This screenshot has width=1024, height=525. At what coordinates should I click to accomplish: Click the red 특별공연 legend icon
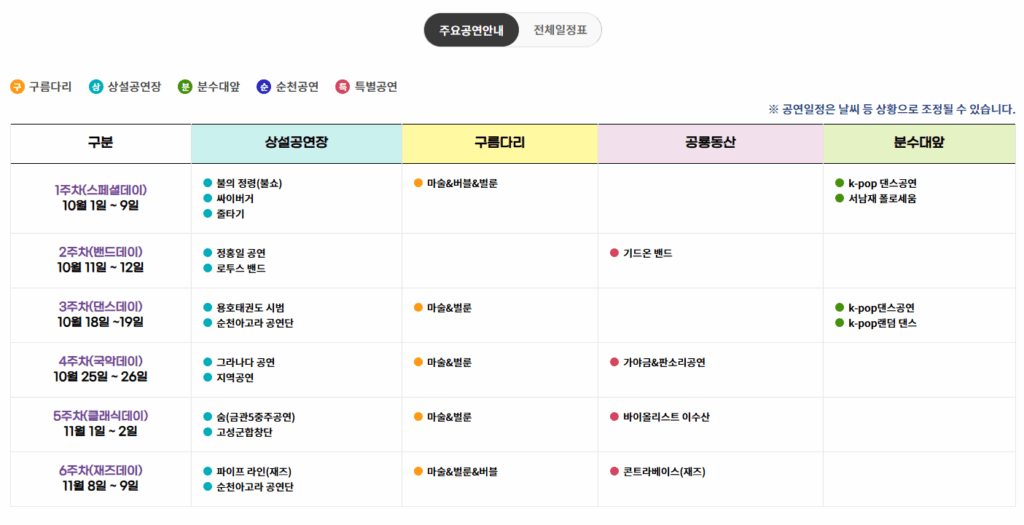coord(343,87)
